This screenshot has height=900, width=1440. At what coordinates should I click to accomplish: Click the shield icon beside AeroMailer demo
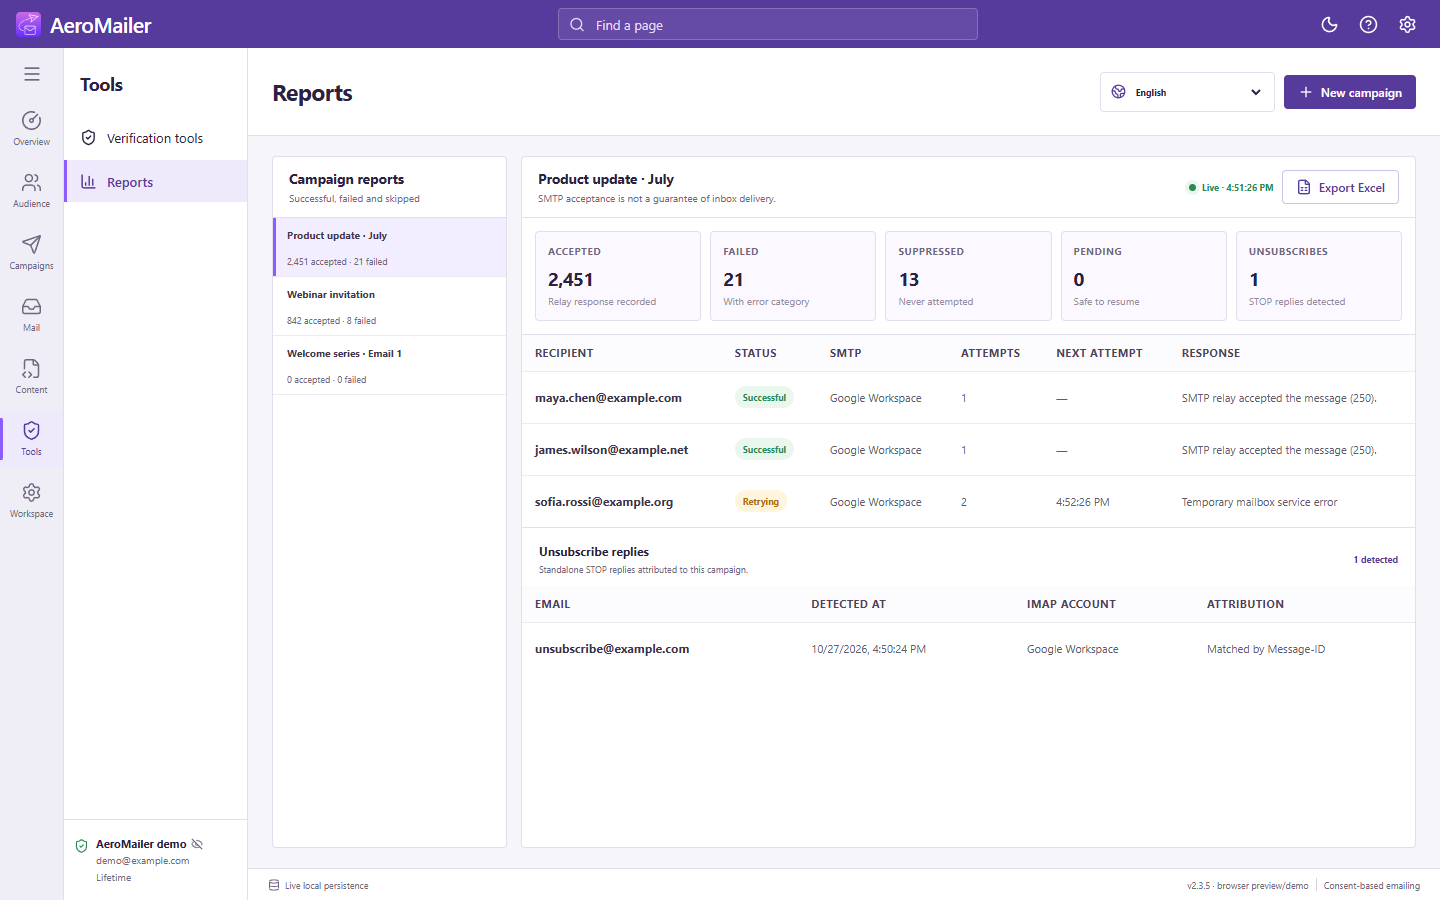(82, 846)
